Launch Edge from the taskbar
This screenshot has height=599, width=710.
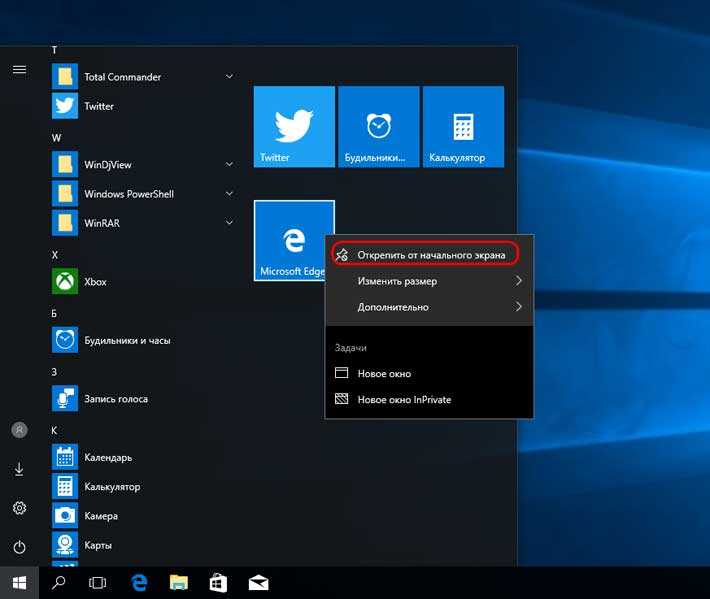pos(139,583)
